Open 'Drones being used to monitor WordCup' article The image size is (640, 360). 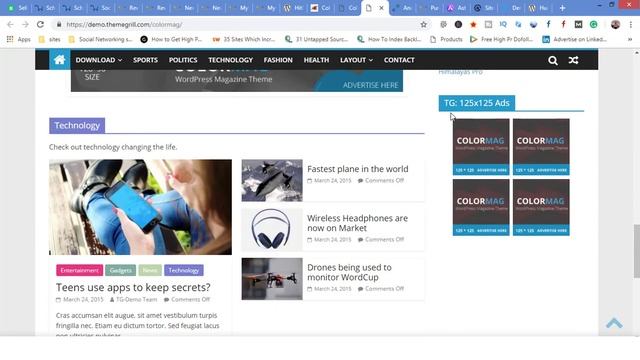pyautogui.click(x=349, y=272)
